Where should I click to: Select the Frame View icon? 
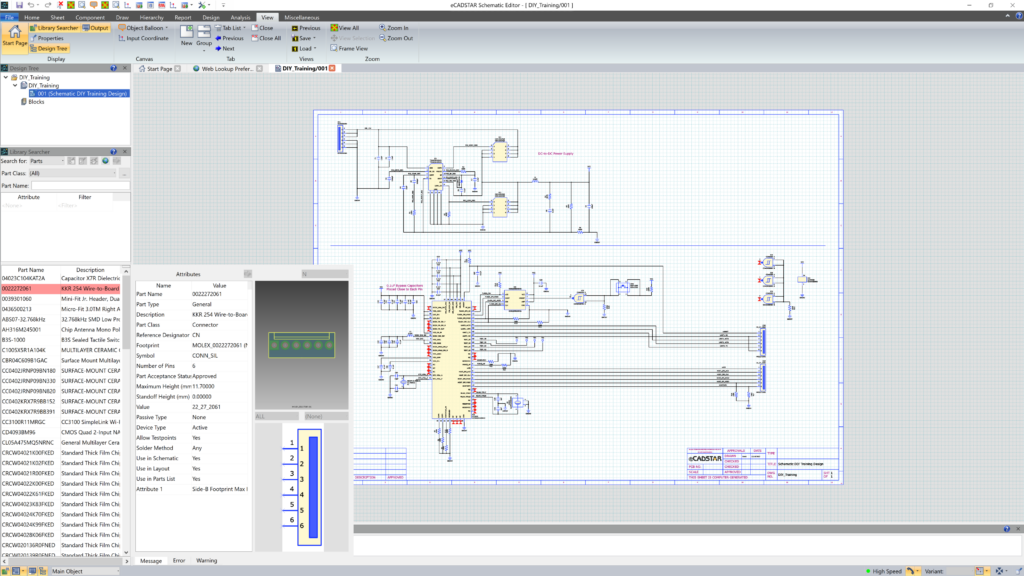(334, 48)
